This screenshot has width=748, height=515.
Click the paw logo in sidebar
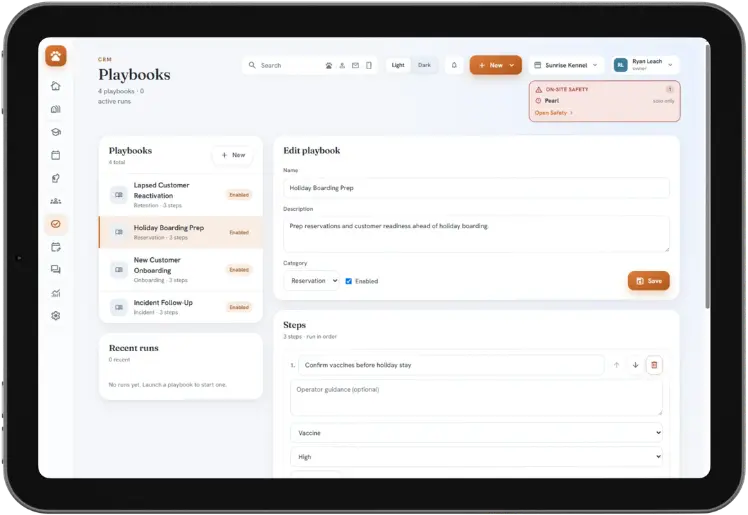[56, 56]
